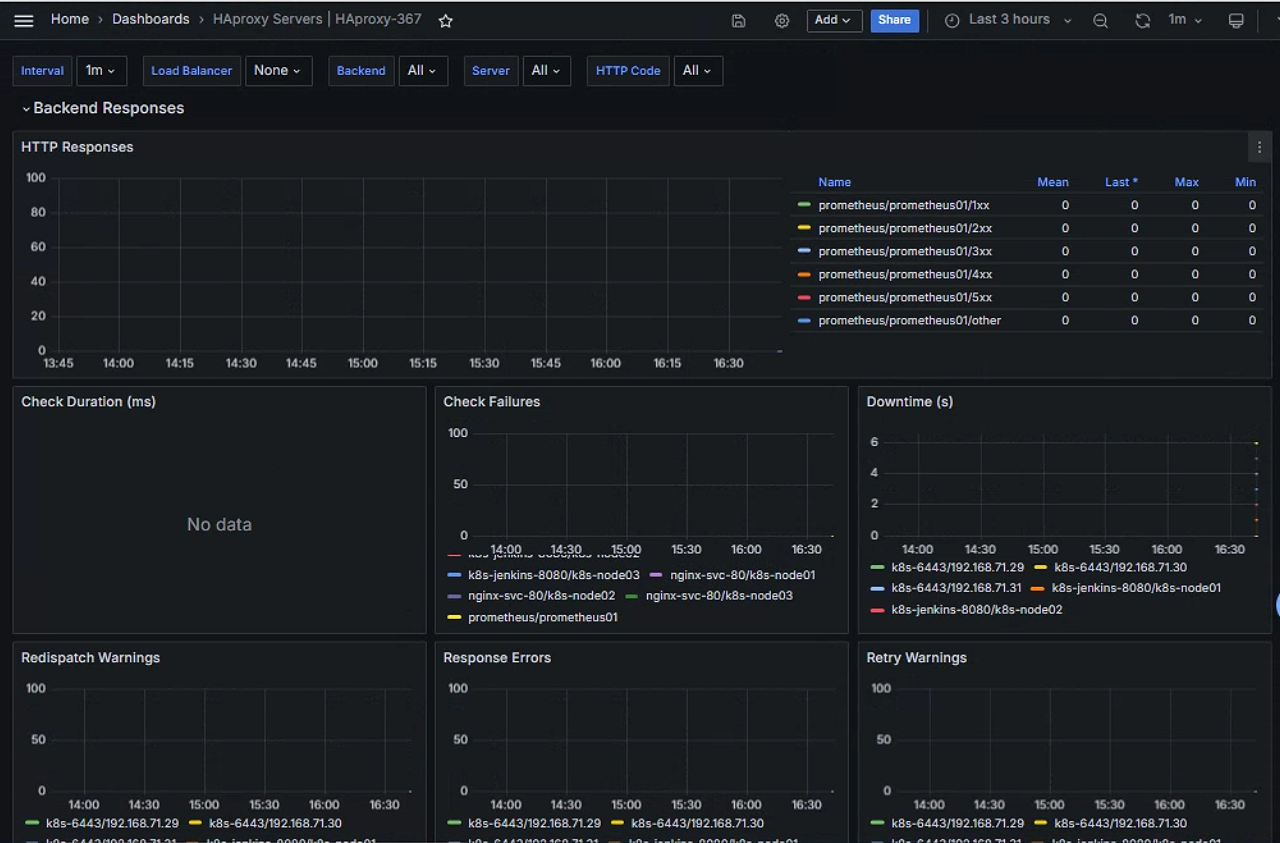Open the Last 3 hours time picker
1280x843 pixels.
coord(1008,20)
